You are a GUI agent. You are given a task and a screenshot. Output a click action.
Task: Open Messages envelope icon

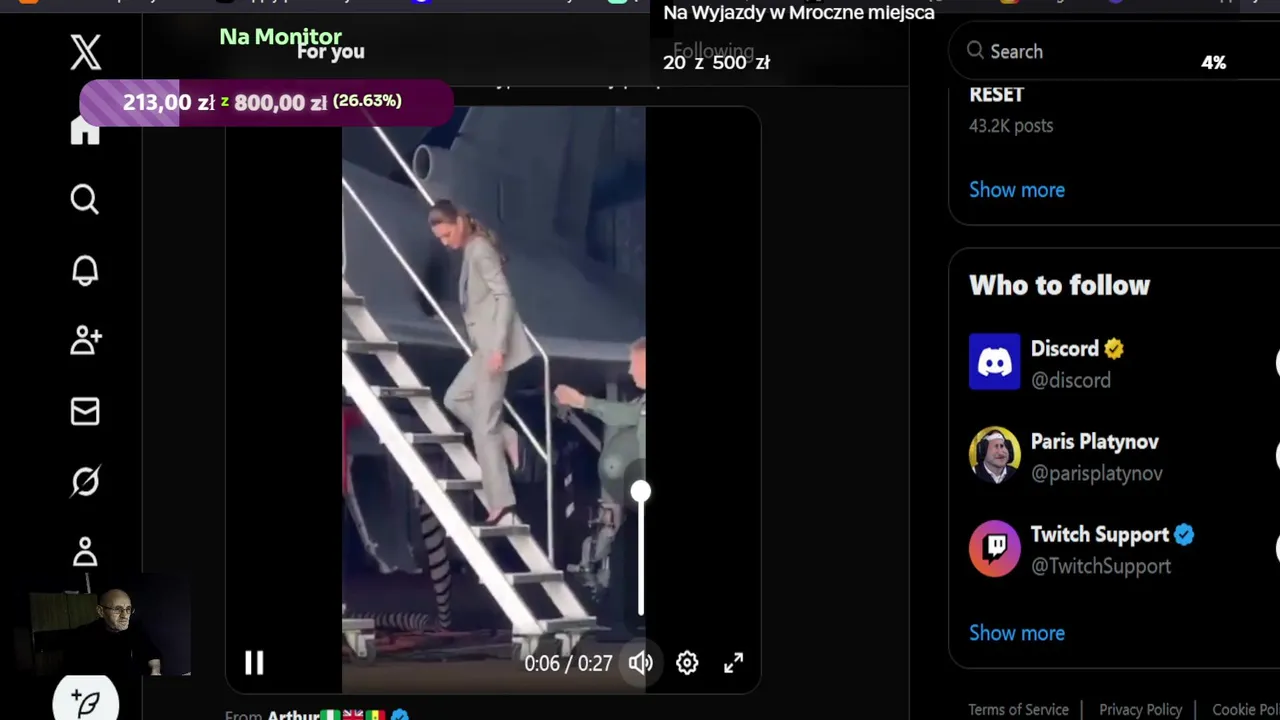(85, 411)
